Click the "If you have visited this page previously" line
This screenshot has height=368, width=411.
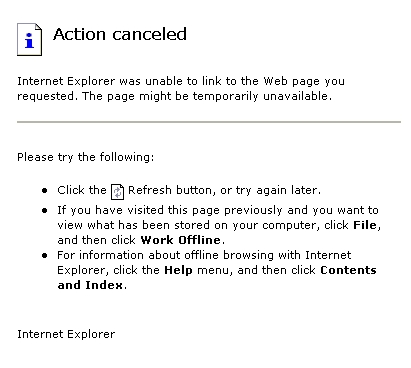tap(218, 211)
